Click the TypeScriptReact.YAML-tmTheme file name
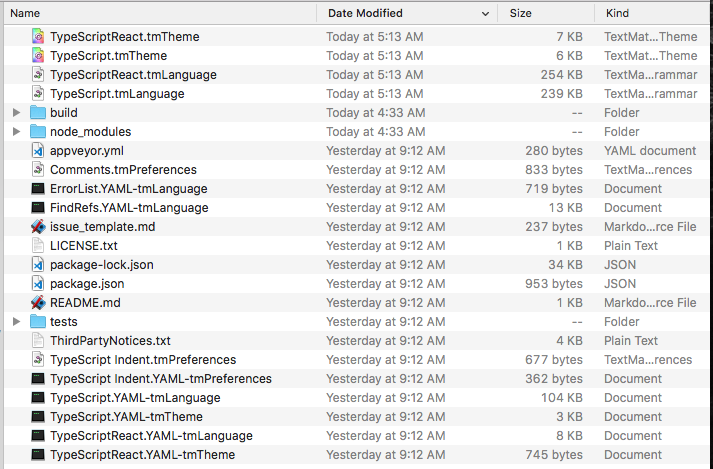 143,455
